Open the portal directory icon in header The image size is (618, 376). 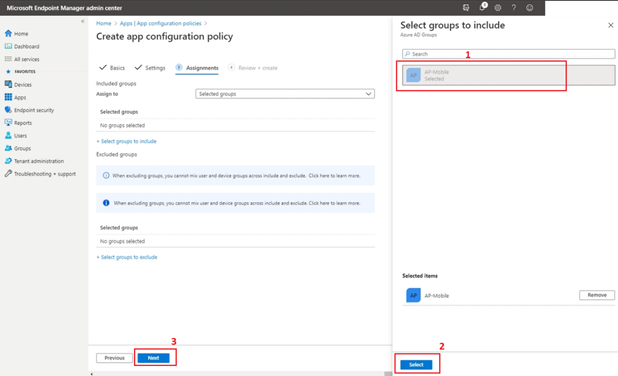tap(466, 7)
